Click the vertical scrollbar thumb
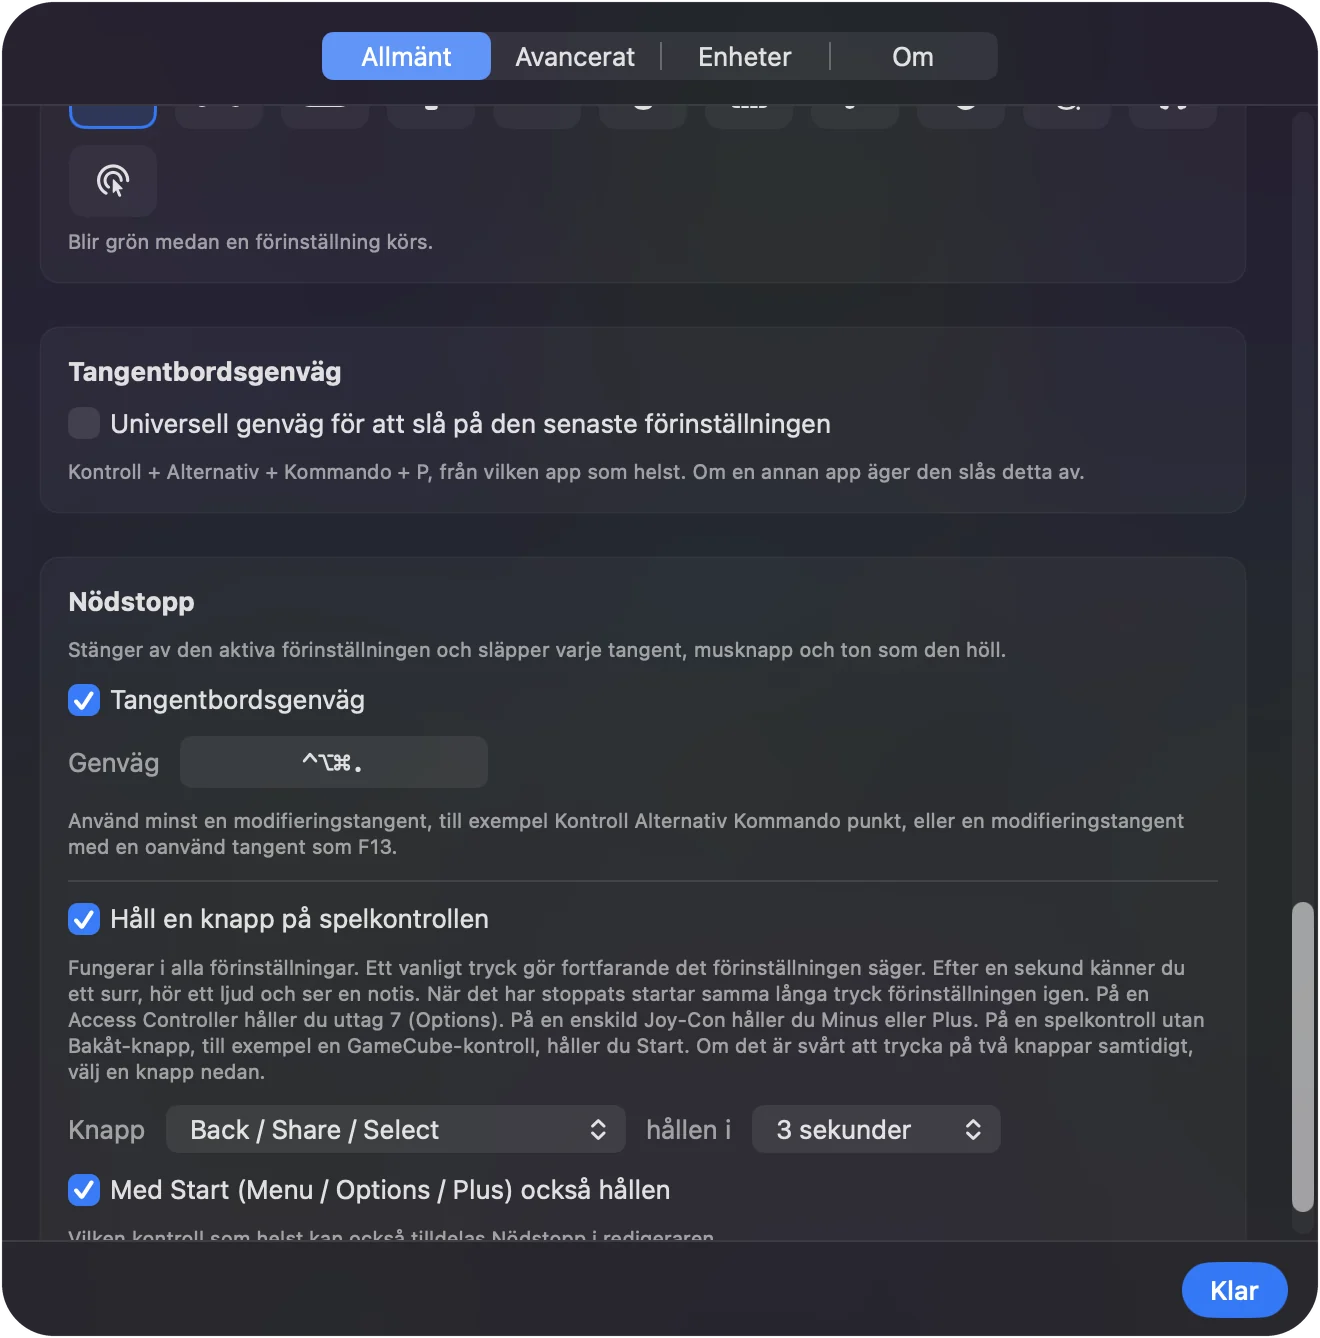Image resolution: width=1320 pixels, height=1338 pixels. point(1302,1057)
